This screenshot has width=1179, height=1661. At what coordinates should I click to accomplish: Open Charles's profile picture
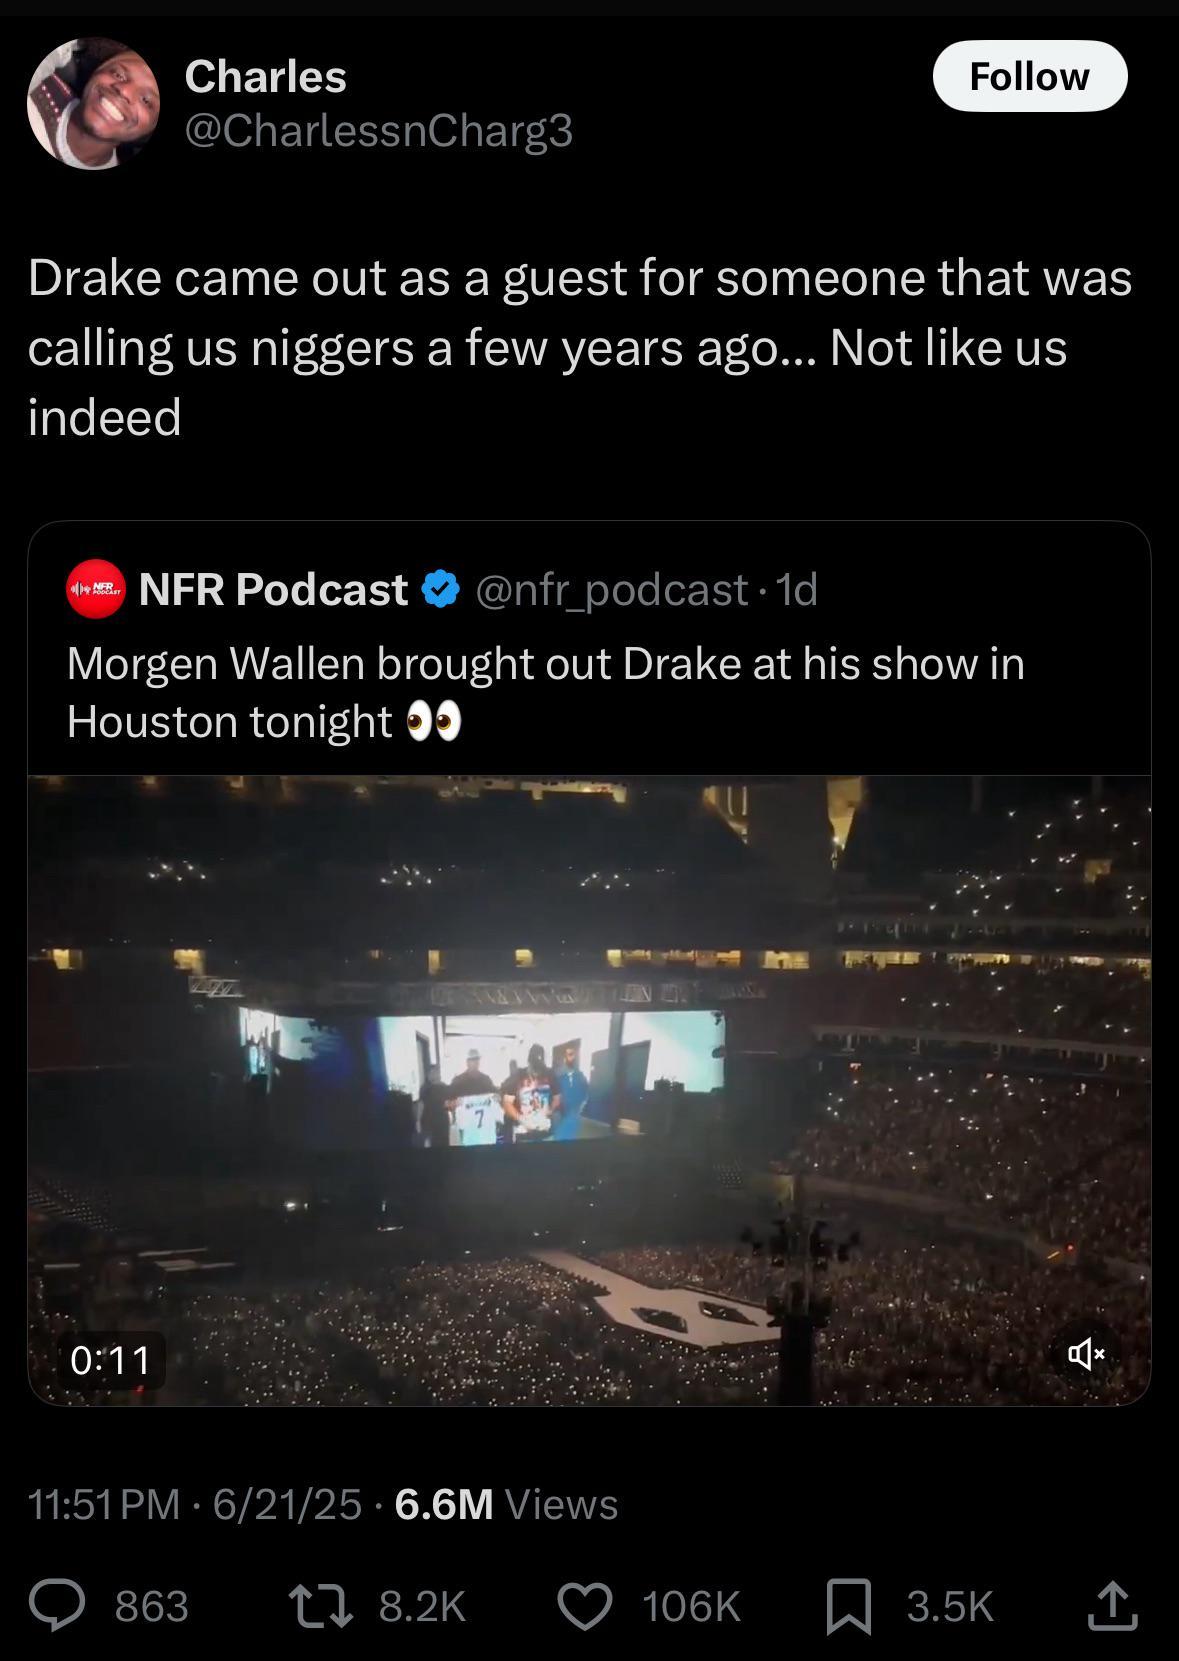(x=93, y=103)
